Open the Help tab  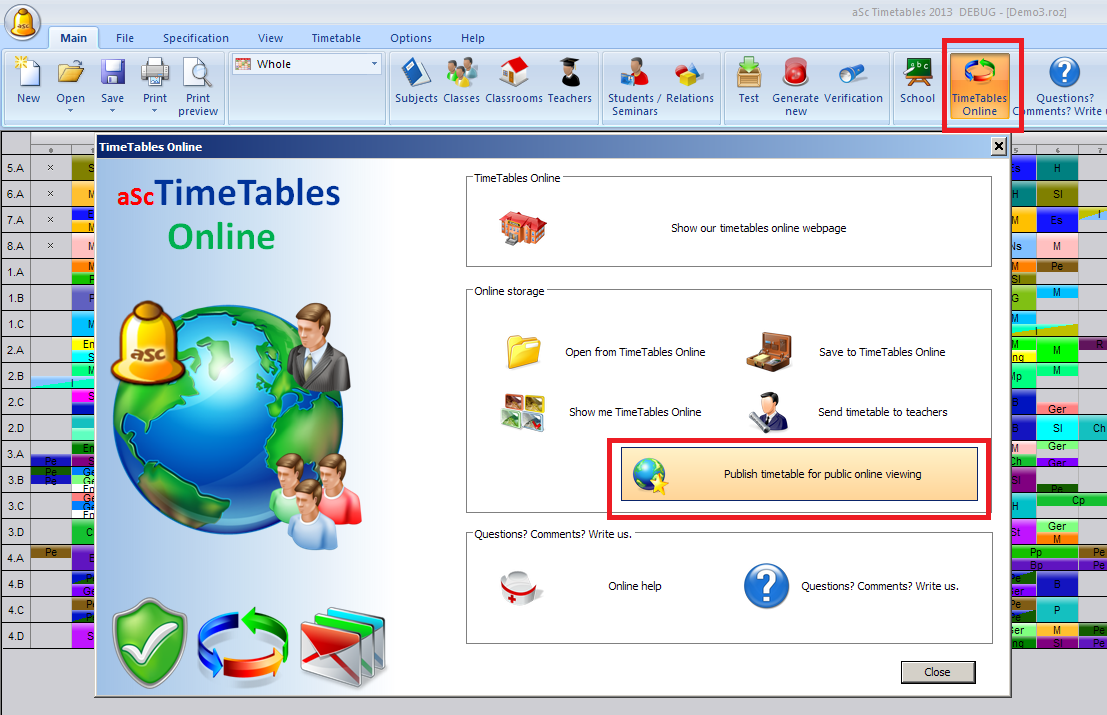point(473,38)
